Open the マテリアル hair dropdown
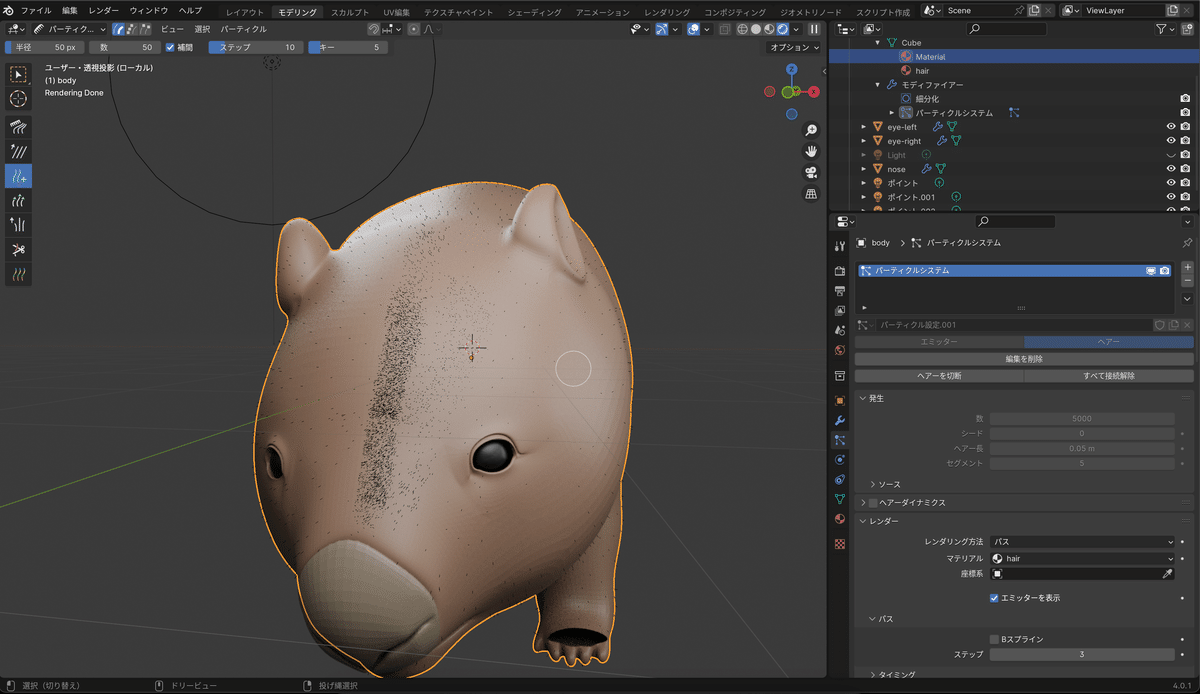Viewport: 1200px width, 694px height. point(1082,558)
